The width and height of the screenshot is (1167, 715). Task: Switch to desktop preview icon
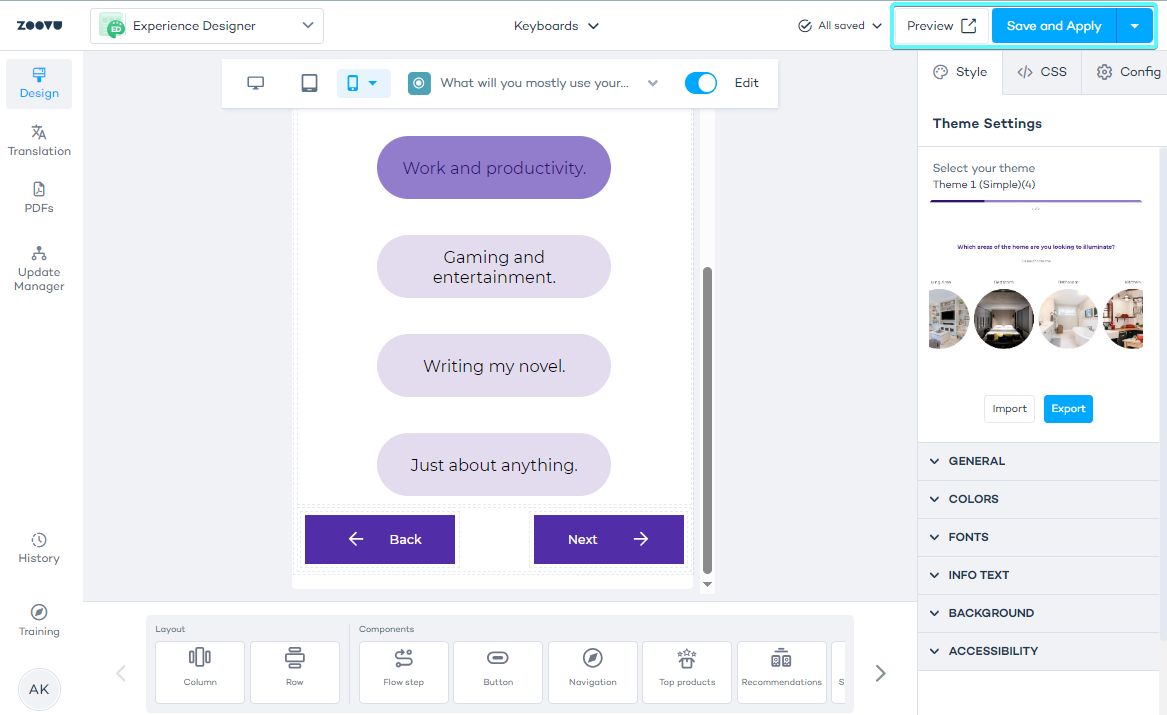point(256,83)
